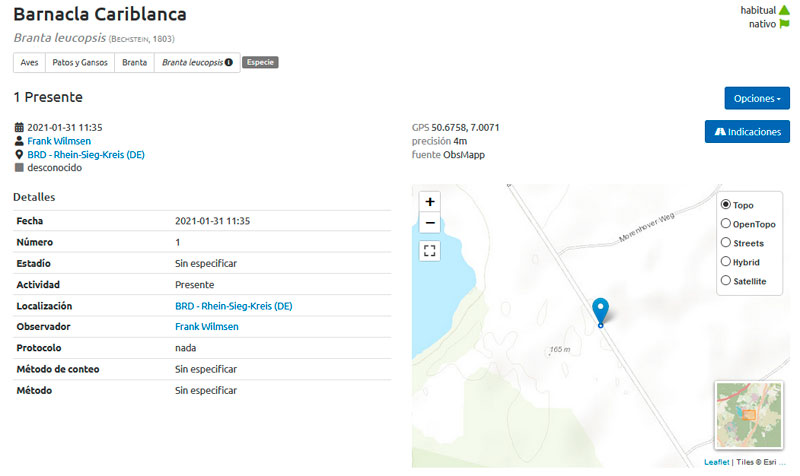Viewport: 800px width, 476px height.
Task: Go to Patos y Gansos breadcrumb
Action: (x=80, y=63)
